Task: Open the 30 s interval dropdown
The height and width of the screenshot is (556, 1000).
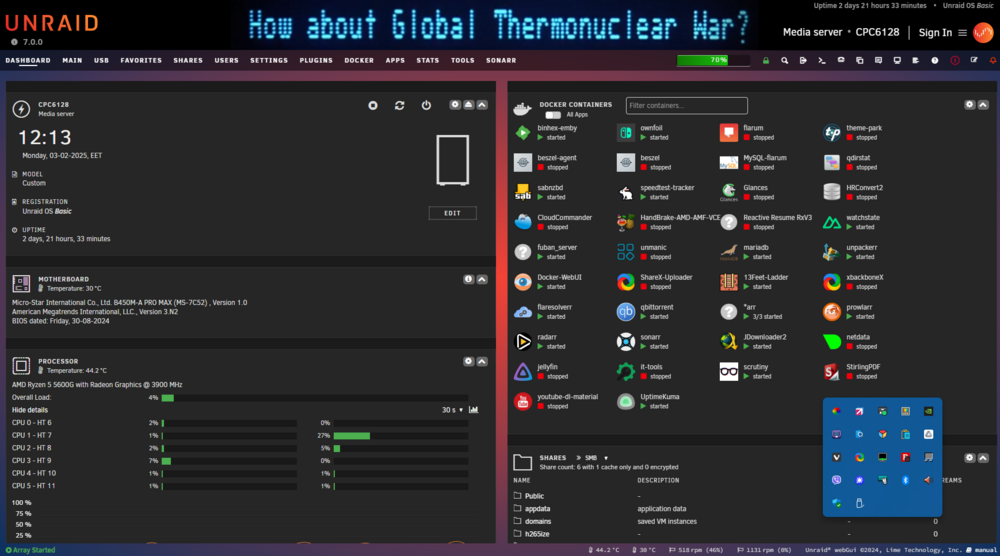Action: 452,410
